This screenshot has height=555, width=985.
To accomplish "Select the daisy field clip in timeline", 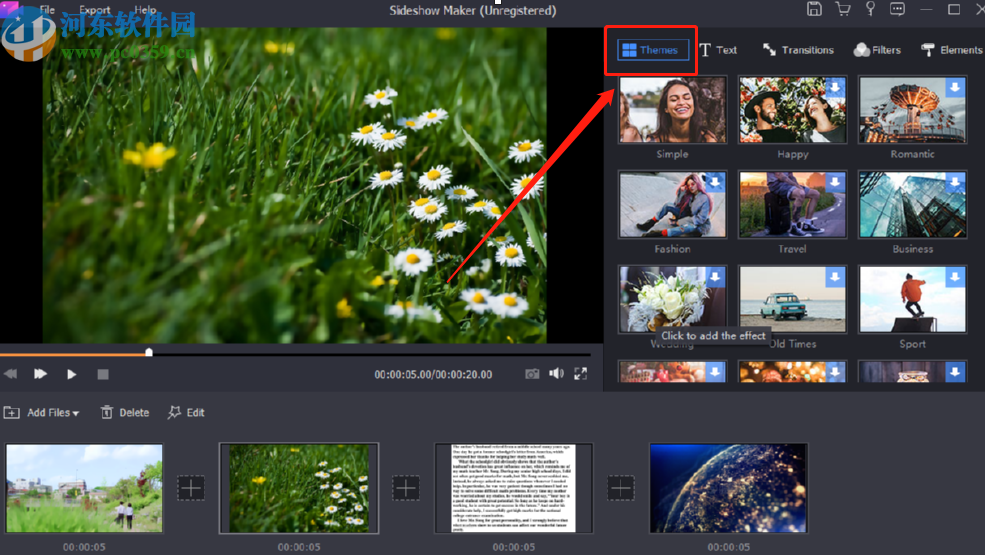I will point(299,488).
